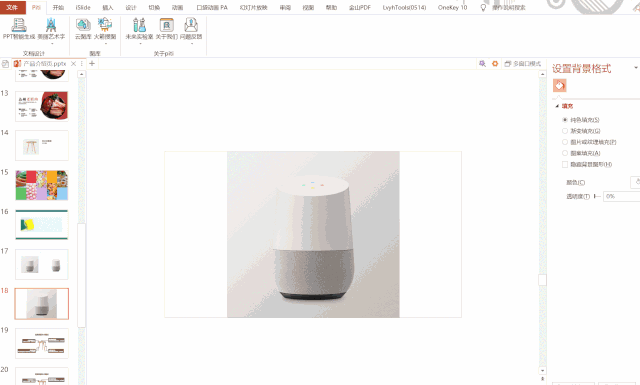Open a new document tab with plus
Screen dimensions: 640x385
point(92,63)
